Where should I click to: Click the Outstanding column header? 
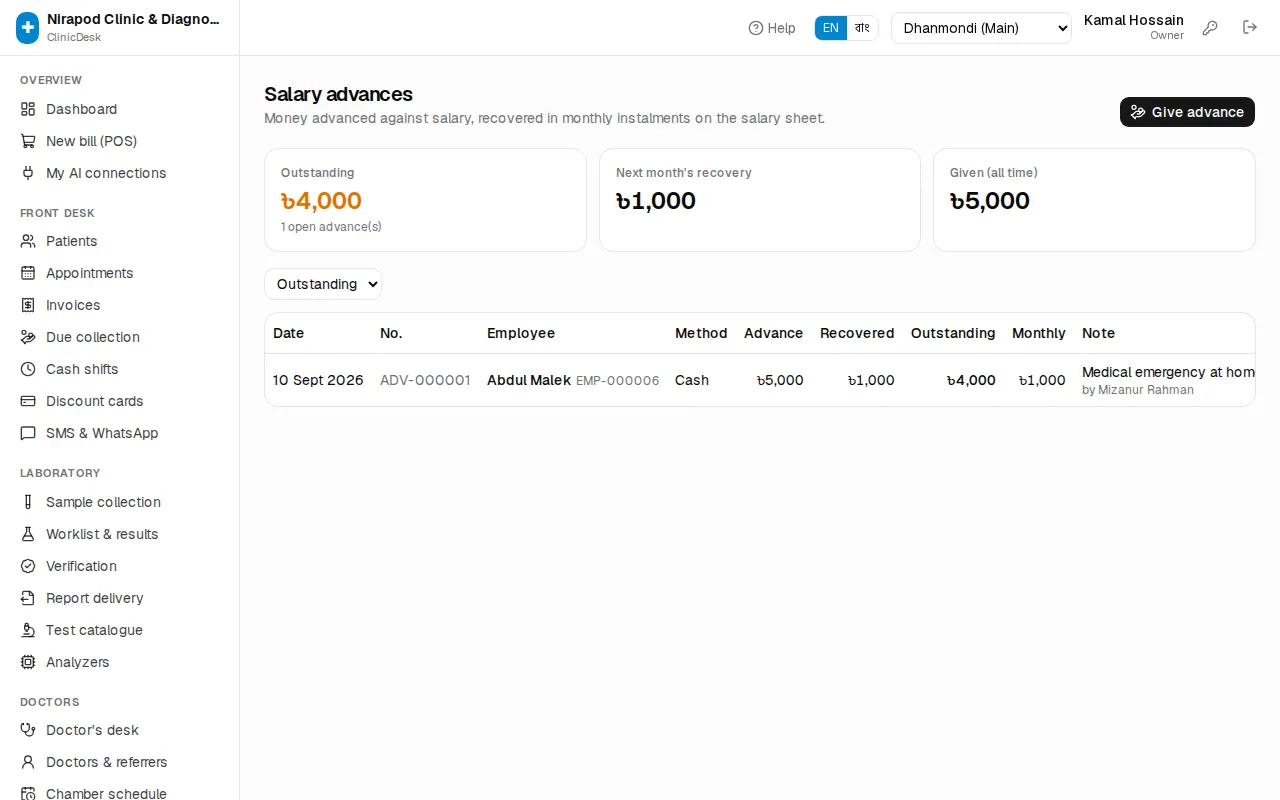(x=953, y=333)
